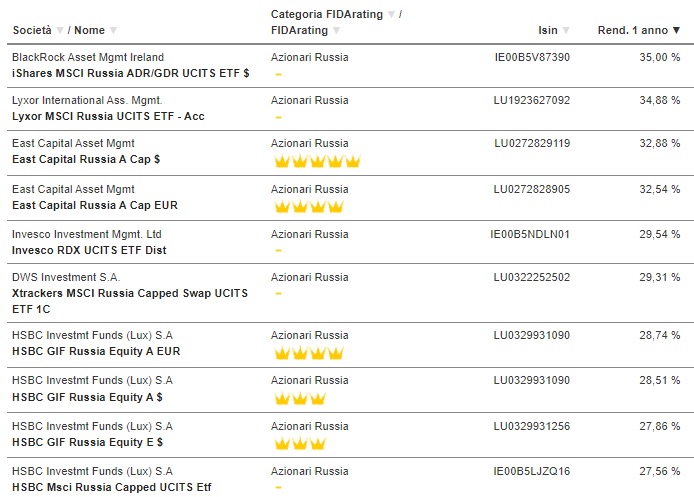Select ISIN LU1923627092
694x497 pixels.
(532, 100)
